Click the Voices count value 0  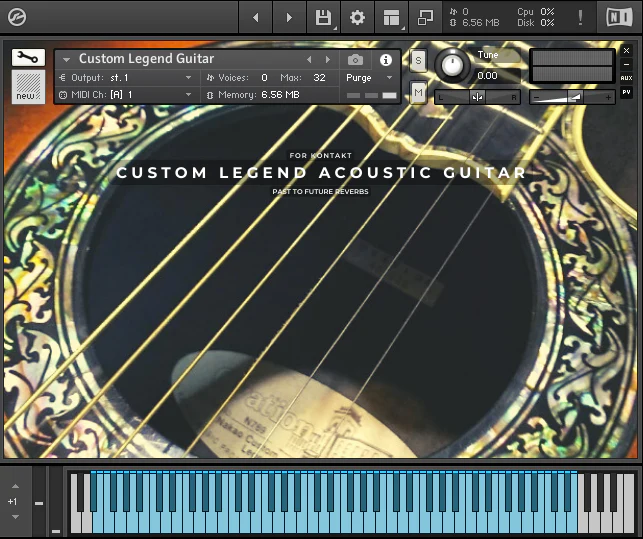tap(264, 78)
